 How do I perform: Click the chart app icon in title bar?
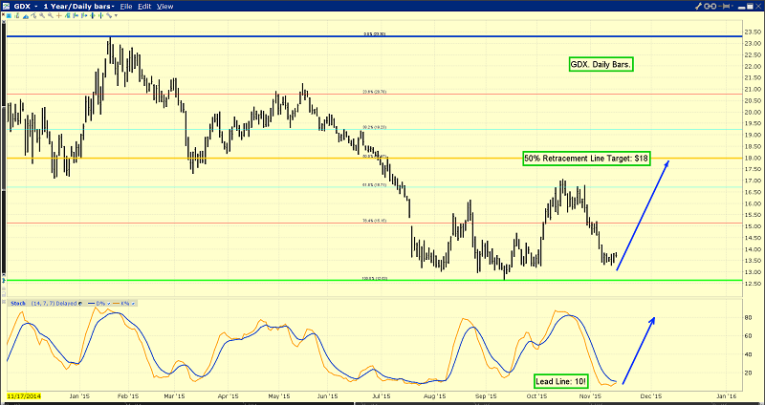[6, 6]
